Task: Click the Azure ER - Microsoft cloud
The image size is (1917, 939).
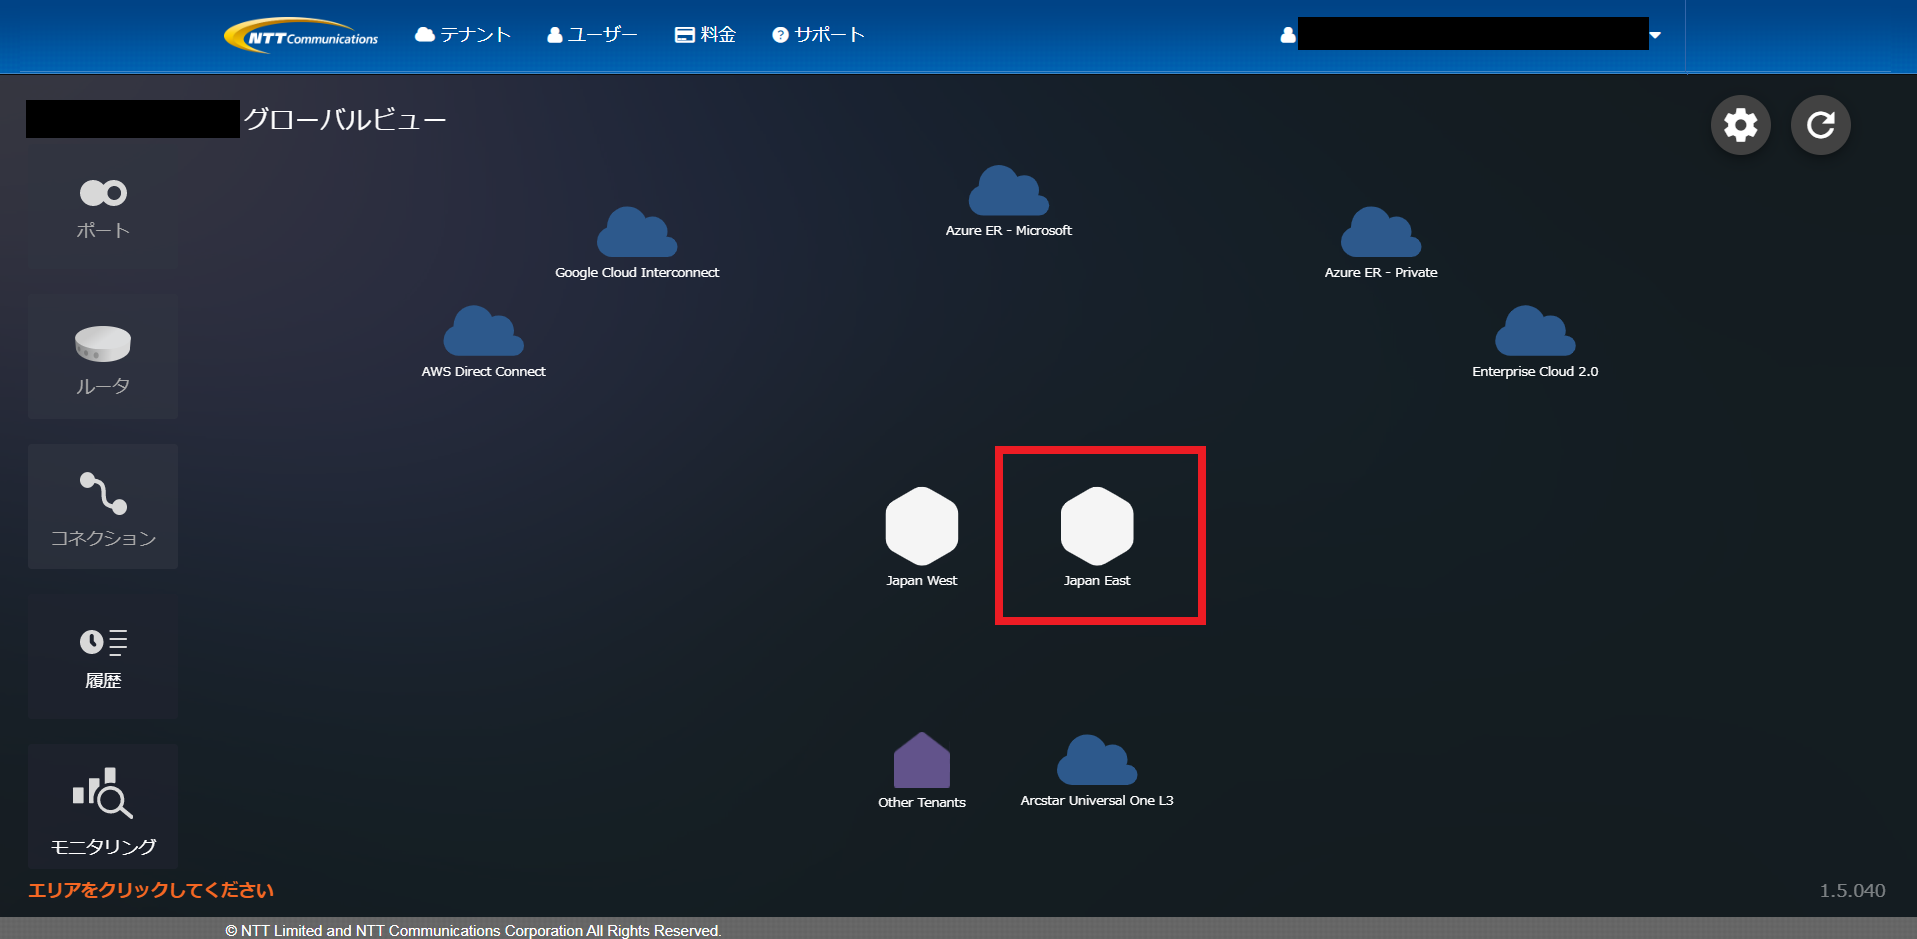Action: (1008, 191)
